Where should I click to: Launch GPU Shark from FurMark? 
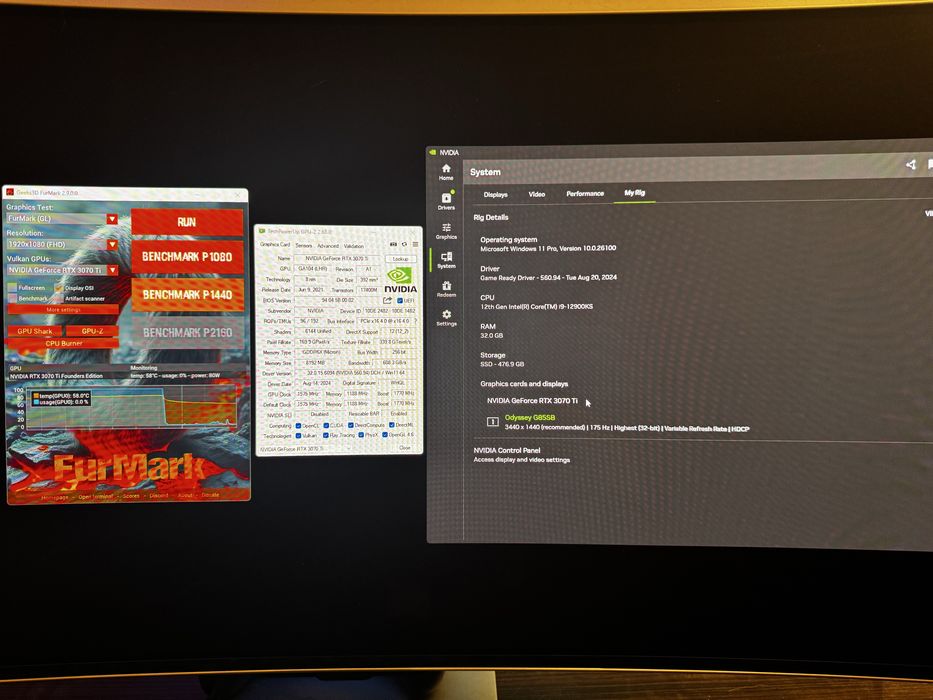tap(35, 331)
